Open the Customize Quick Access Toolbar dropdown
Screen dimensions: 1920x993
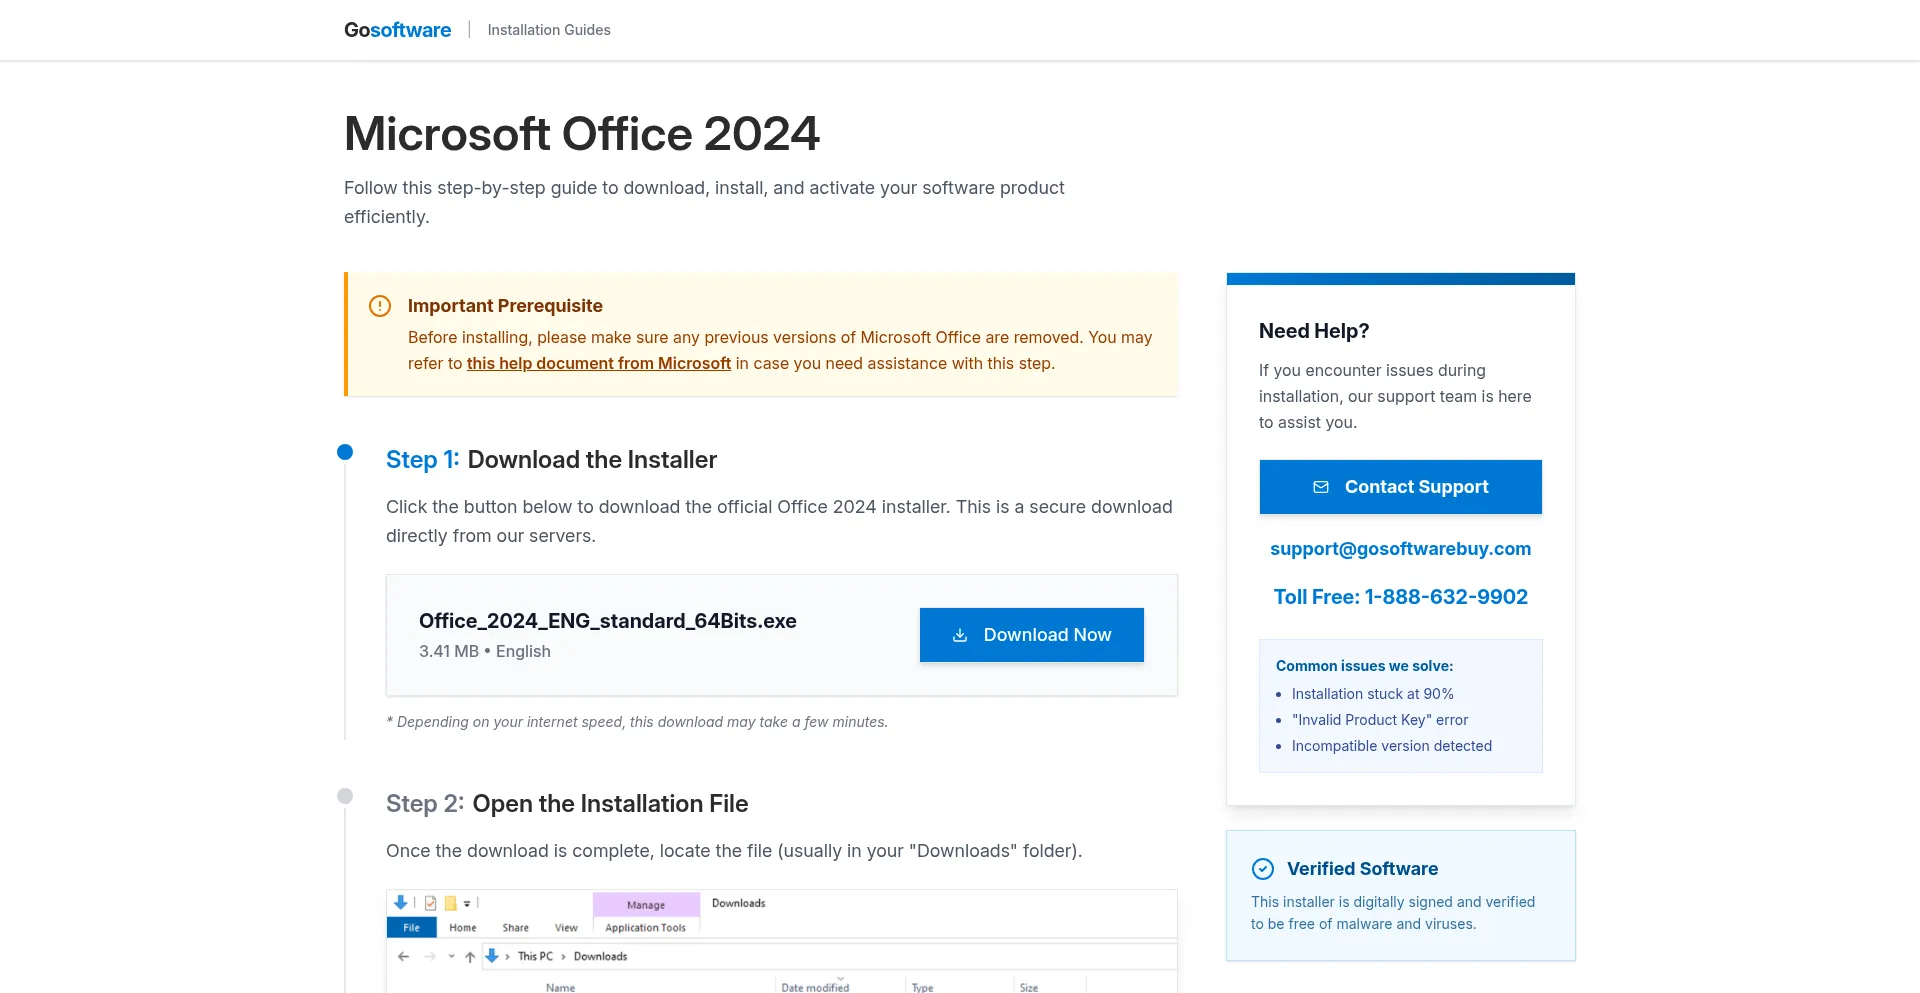tap(466, 903)
